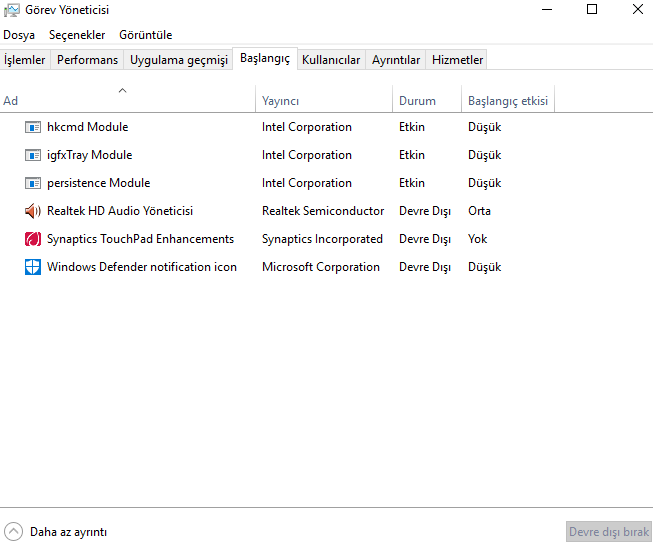Click Intel Corporation in hkcmd Module row
The image size is (653, 544).
(x=307, y=127)
